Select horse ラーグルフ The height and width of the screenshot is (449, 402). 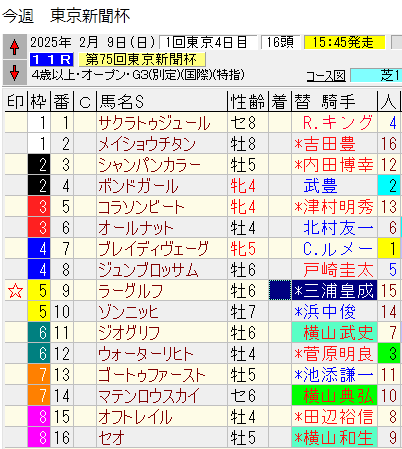131,291
